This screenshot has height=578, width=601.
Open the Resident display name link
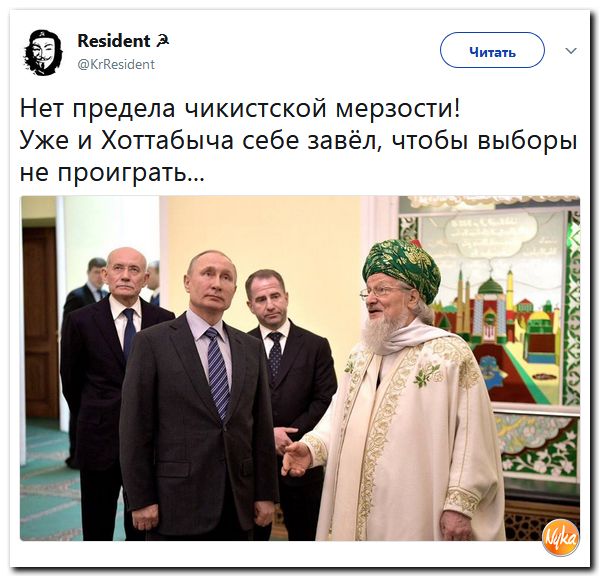113,41
